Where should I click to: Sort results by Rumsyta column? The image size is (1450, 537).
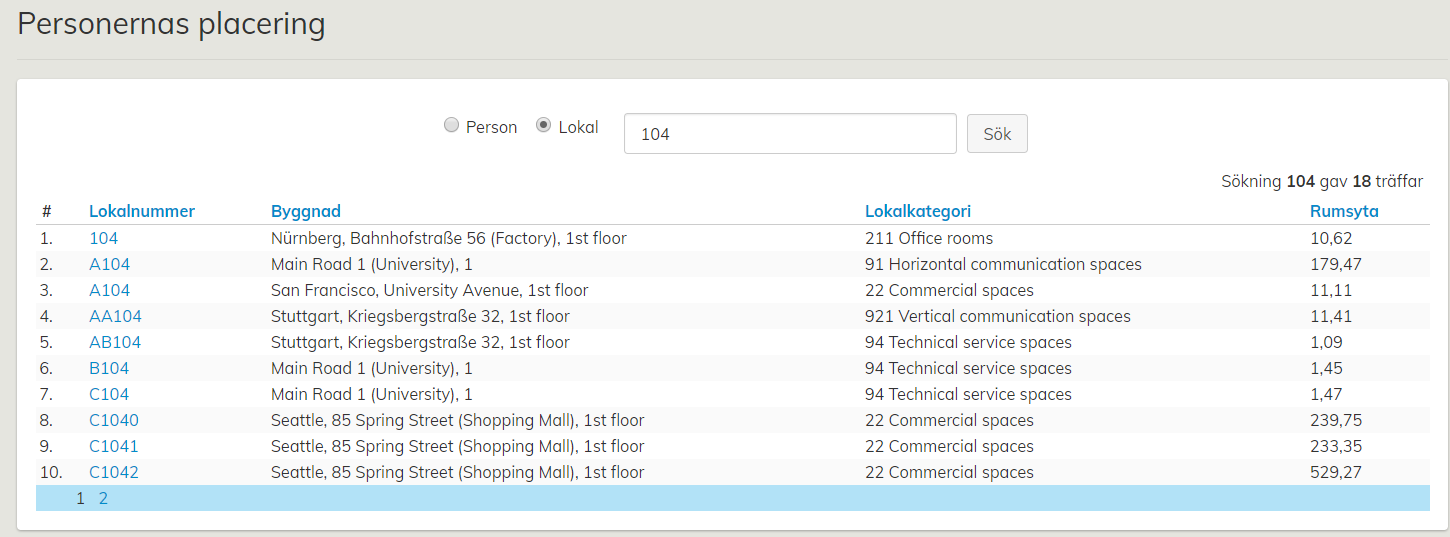coord(1343,211)
